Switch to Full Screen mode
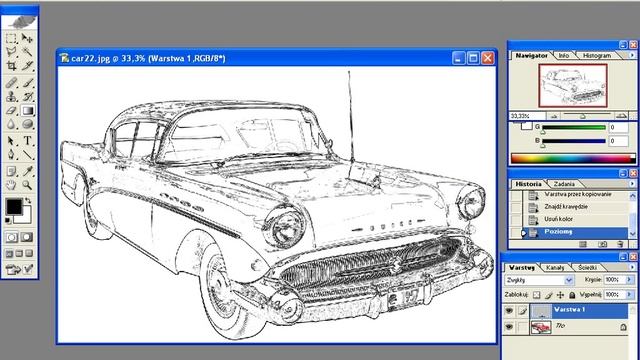This screenshot has width=640, height=360. 29,253
